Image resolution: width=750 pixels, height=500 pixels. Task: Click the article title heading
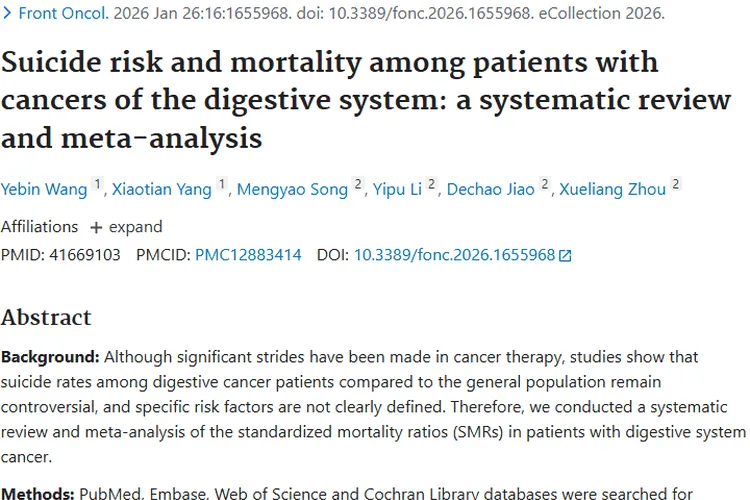coord(330,99)
